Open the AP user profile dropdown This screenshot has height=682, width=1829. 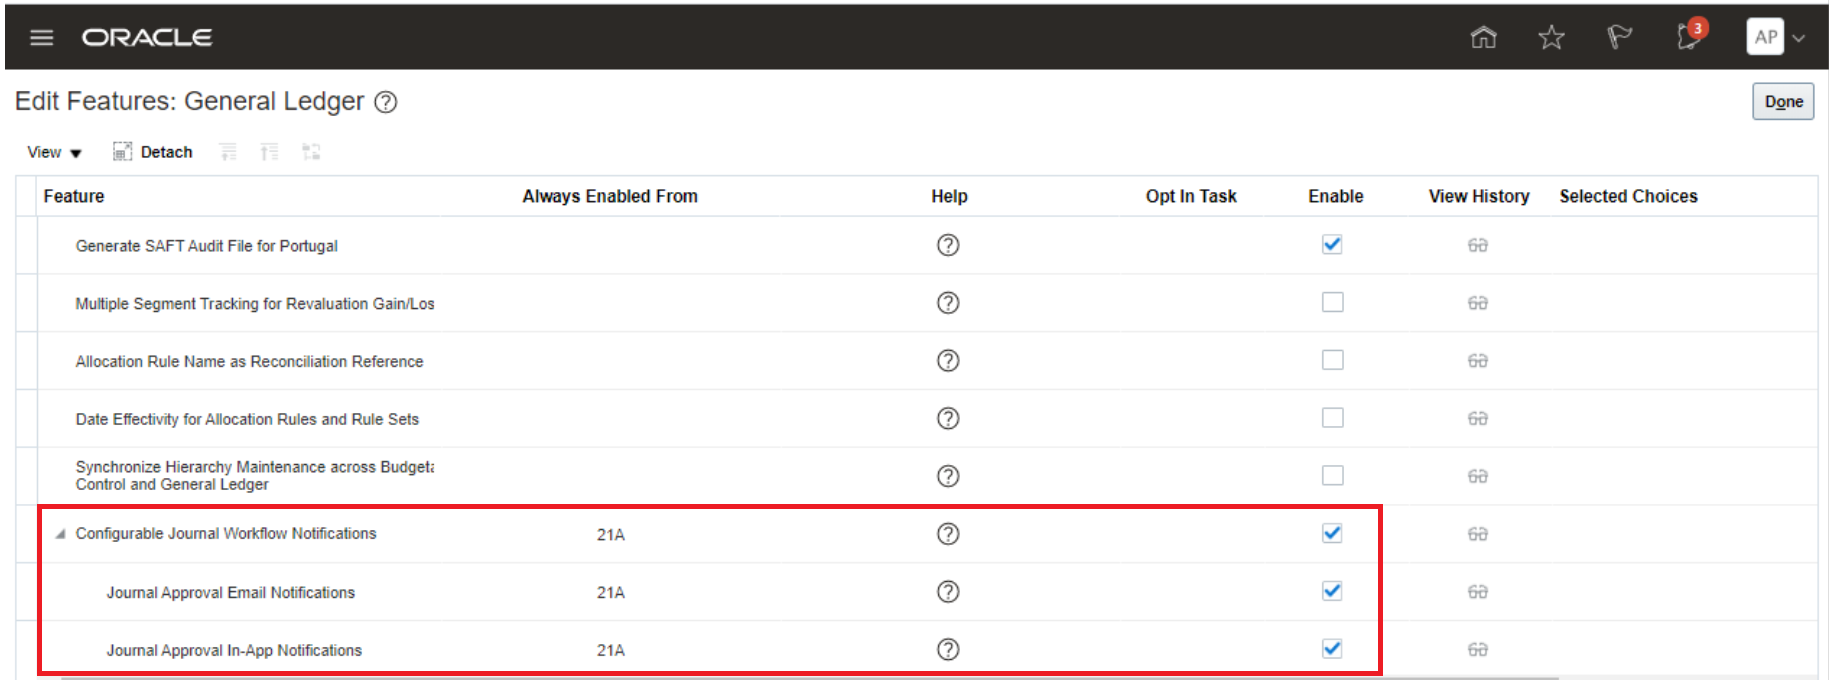[1776, 38]
